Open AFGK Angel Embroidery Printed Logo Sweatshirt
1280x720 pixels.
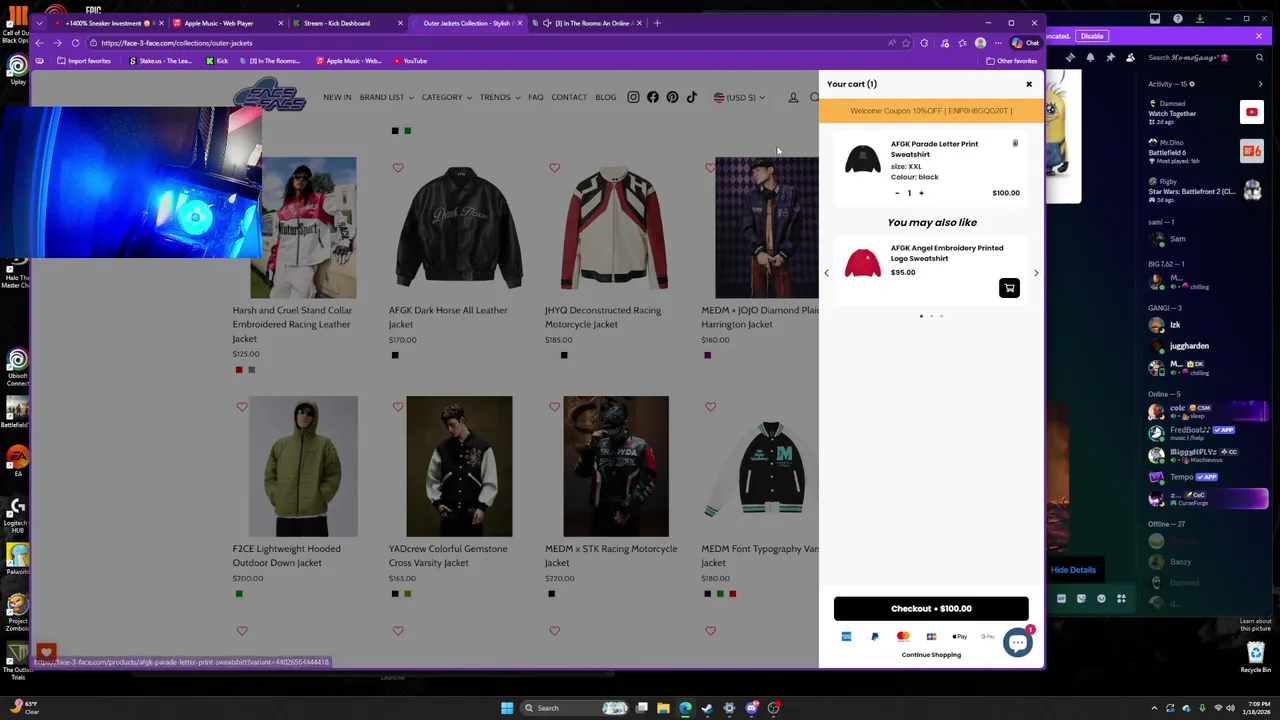tap(946, 253)
